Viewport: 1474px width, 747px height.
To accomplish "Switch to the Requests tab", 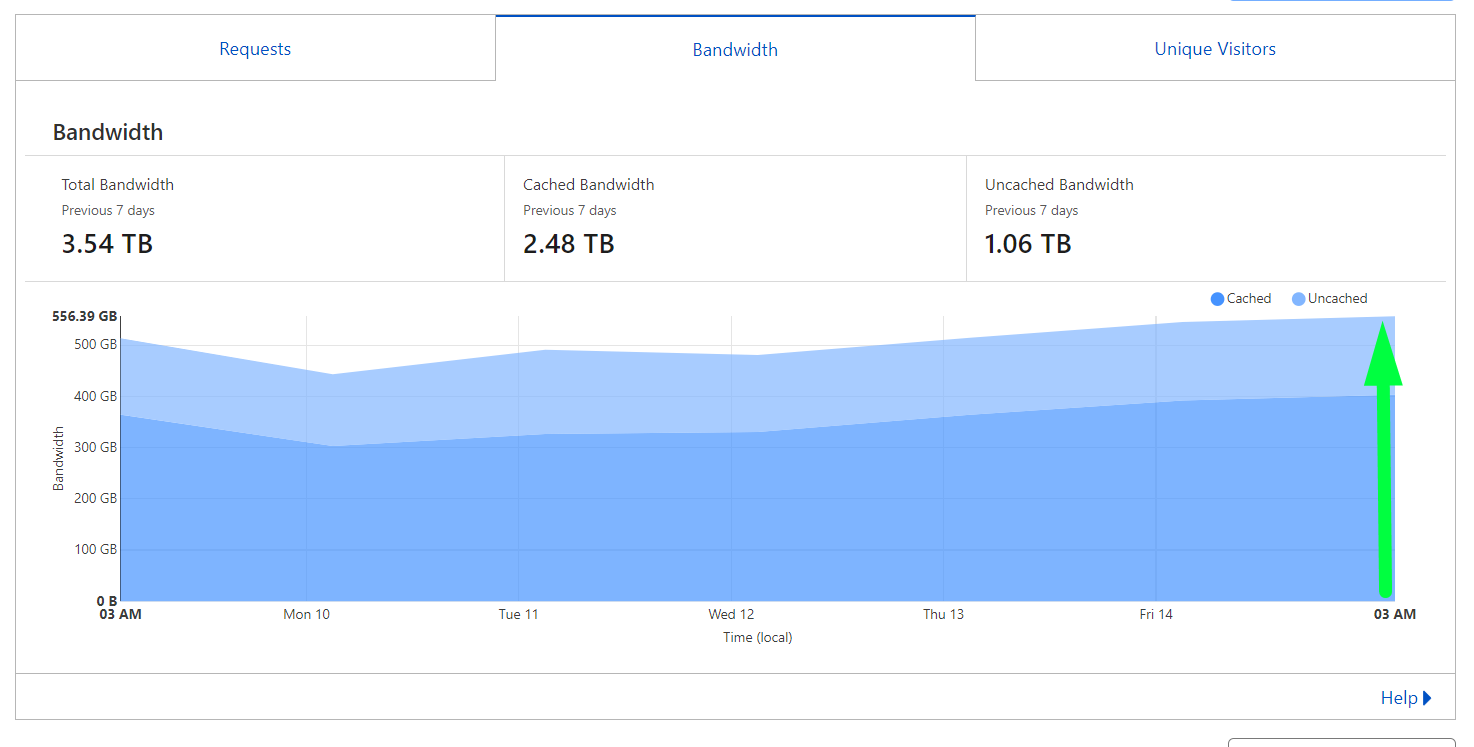I will [x=255, y=49].
